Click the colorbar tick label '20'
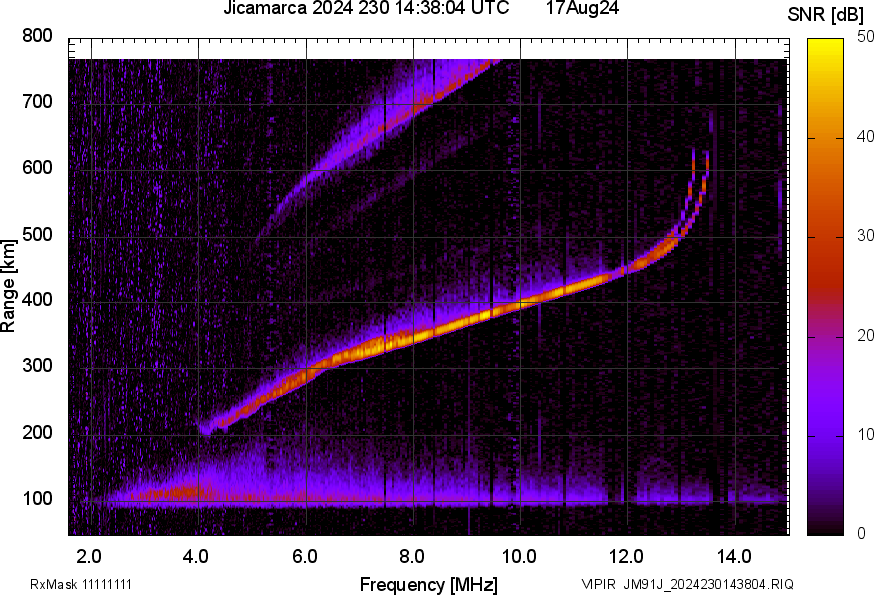This screenshot has width=874, height=595. [865, 335]
